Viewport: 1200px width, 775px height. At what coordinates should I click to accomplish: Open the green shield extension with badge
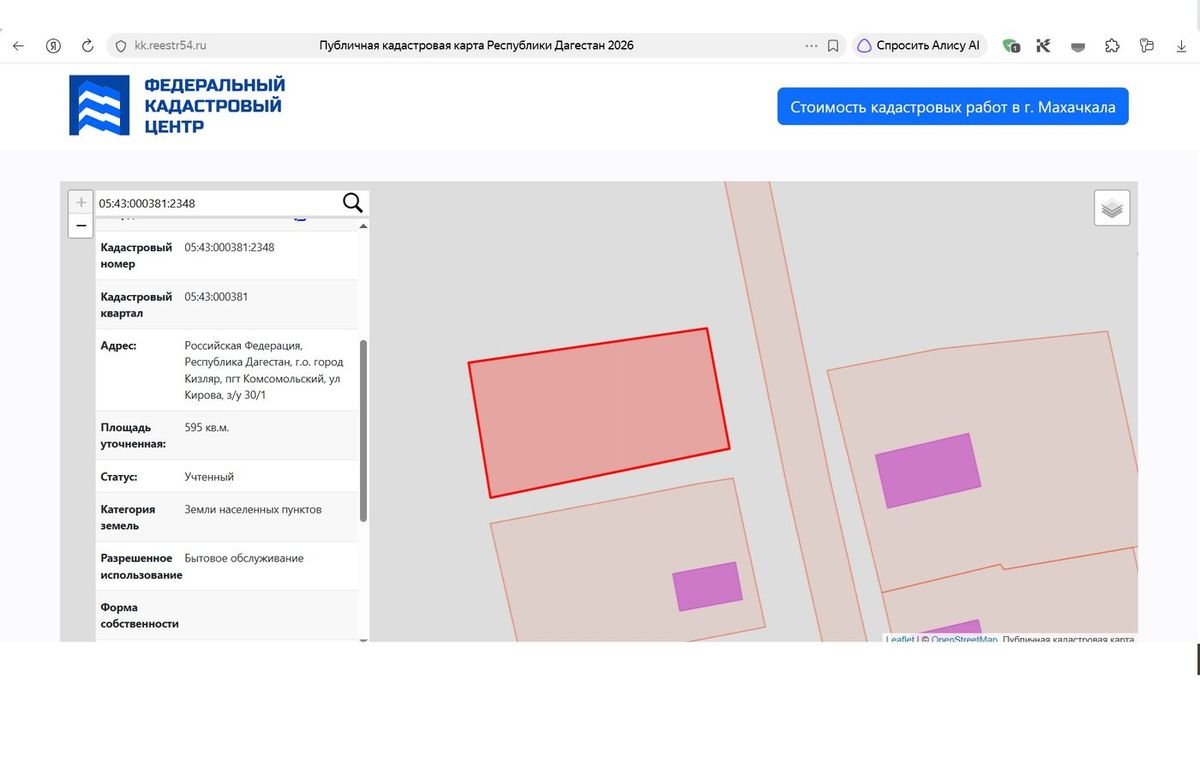pyautogui.click(x=1012, y=45)
